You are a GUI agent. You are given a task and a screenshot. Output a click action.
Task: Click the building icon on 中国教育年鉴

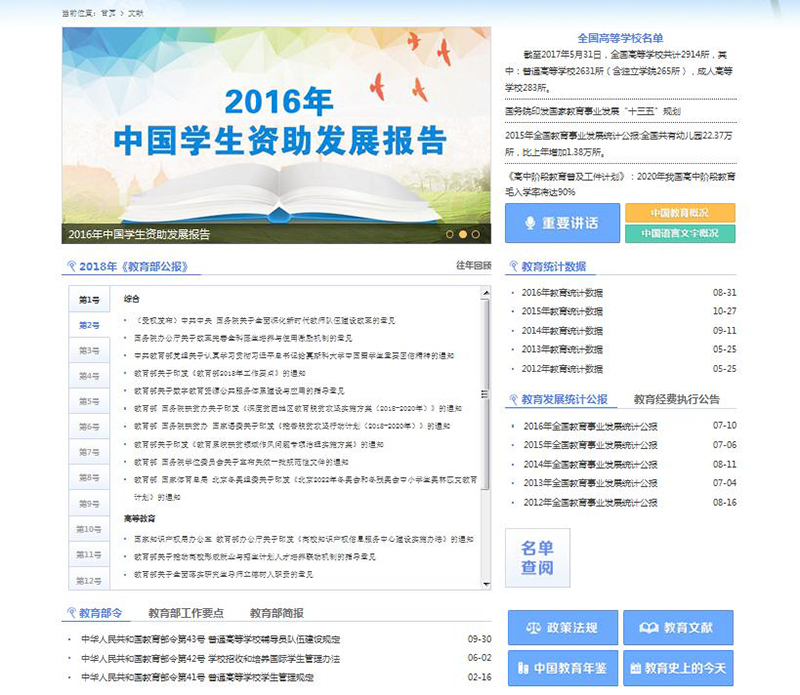522,667
